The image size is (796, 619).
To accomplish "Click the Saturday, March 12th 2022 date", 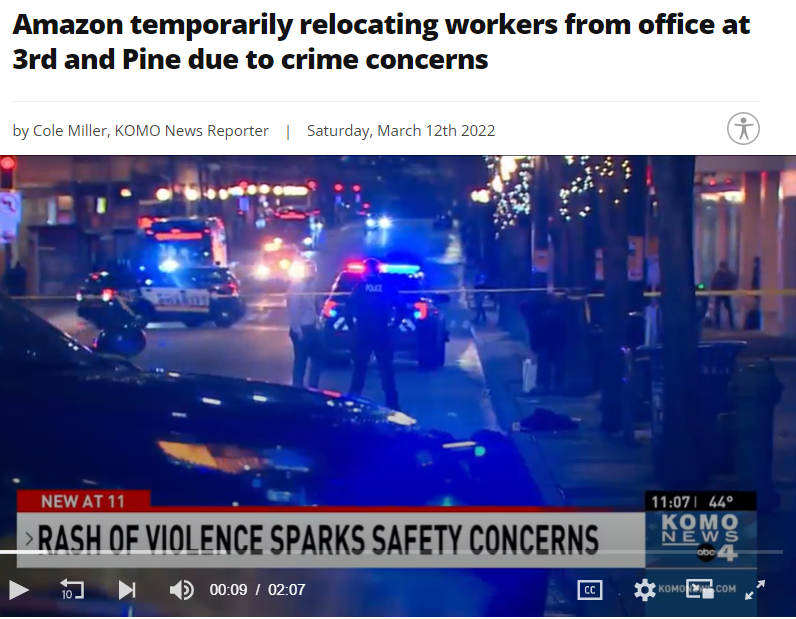I will click(x=401, y=131).
